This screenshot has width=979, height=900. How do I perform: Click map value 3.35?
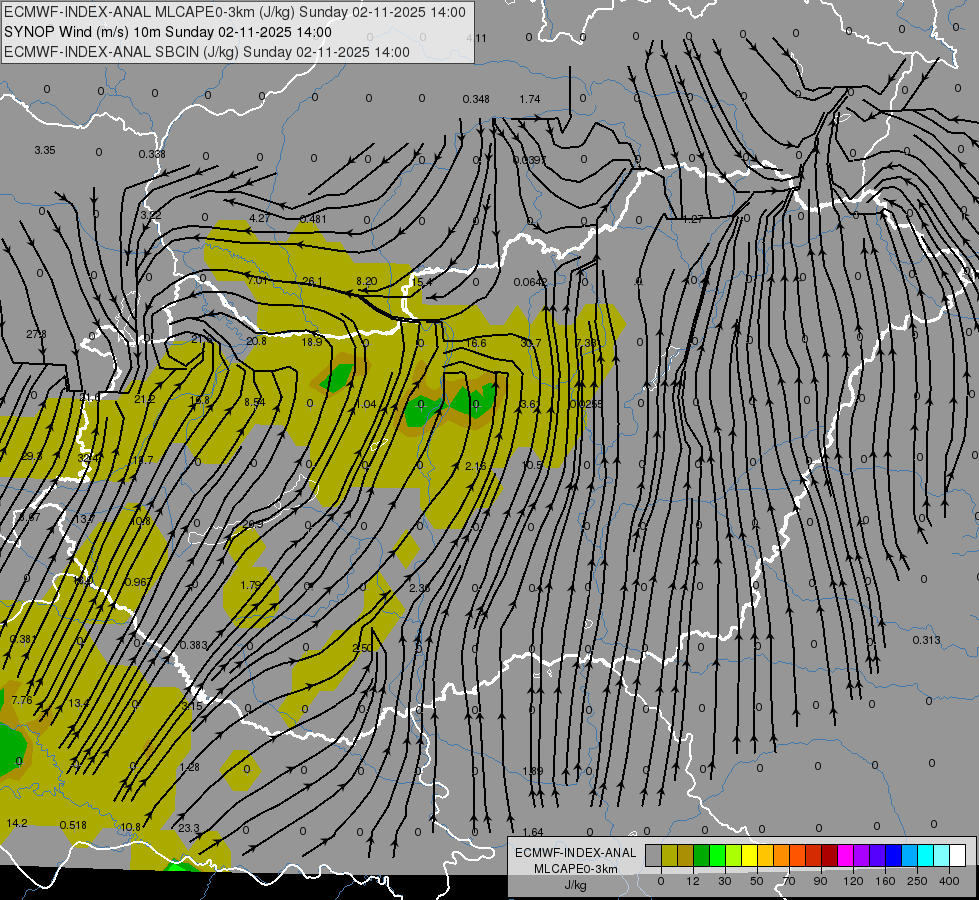tap(45, 151)
